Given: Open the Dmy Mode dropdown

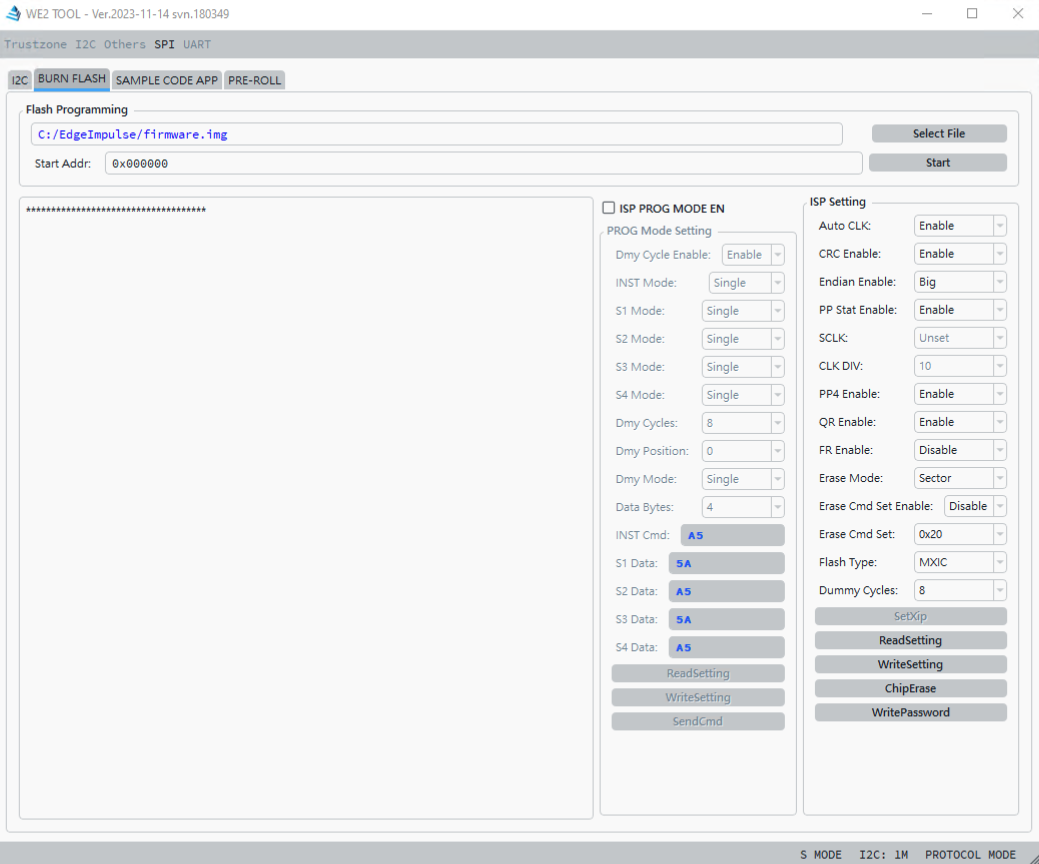Looking at the screenshot, I should click(743, 479).
